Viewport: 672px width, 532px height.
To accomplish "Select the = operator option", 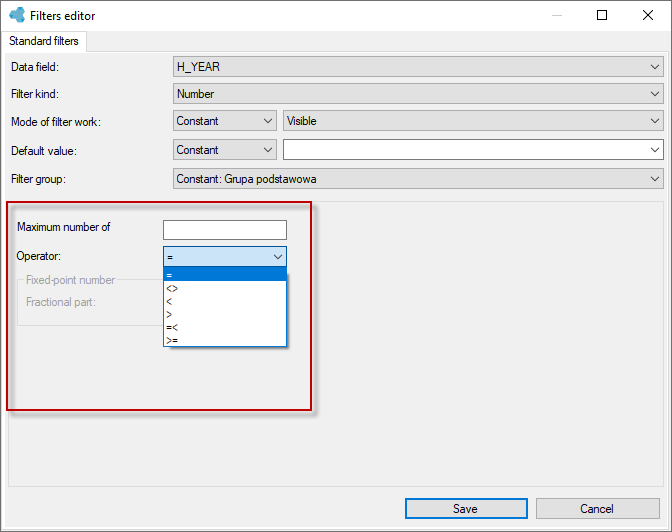I will [x=225, y=275].
